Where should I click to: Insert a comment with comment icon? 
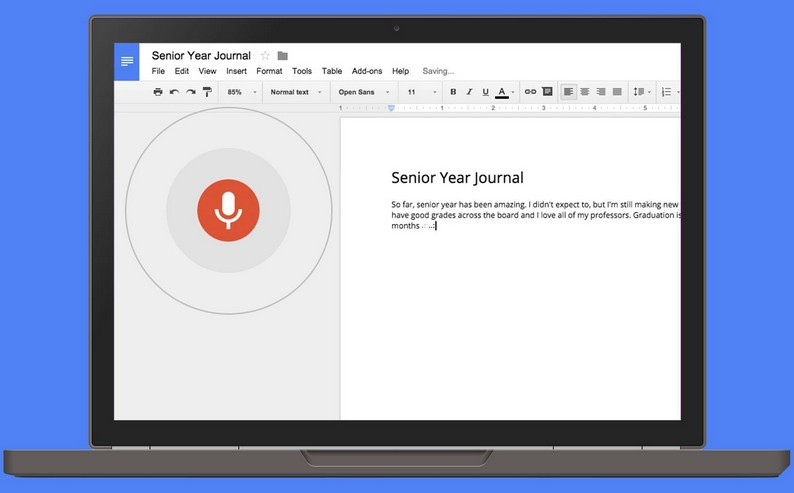547,92
